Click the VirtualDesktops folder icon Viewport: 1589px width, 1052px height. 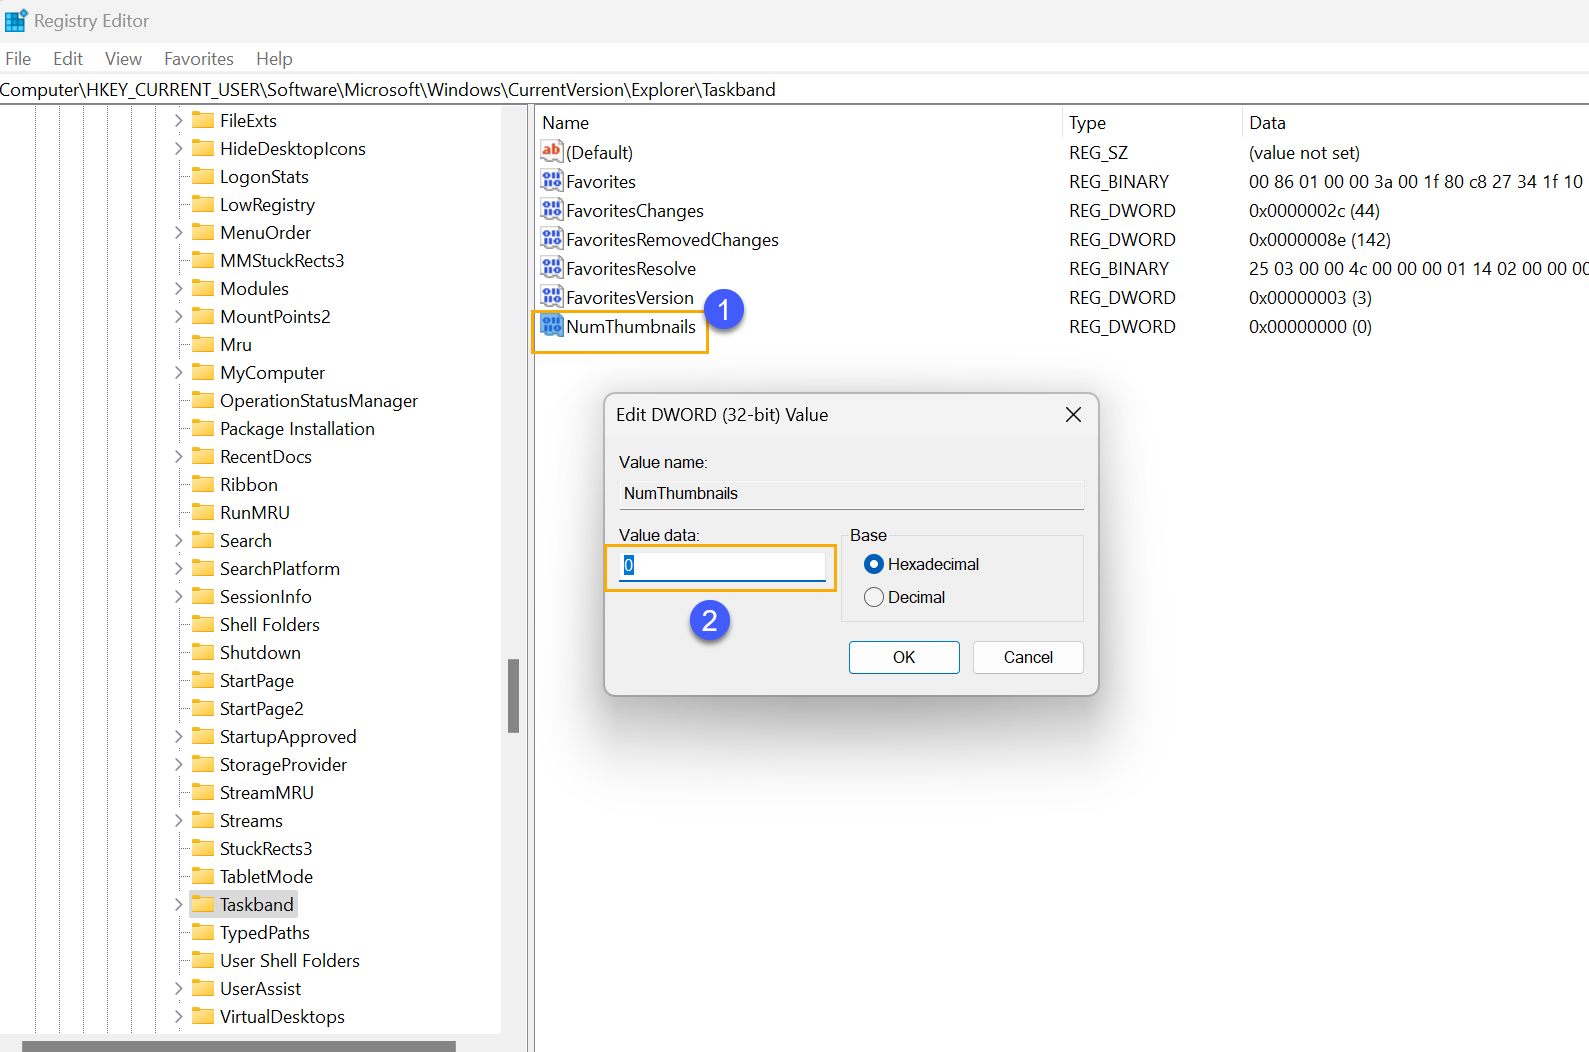[x=203, y=1016]
